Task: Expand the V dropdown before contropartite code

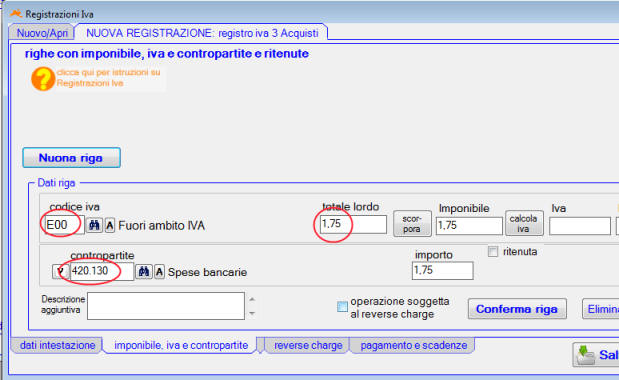Action: click(60, 271)
